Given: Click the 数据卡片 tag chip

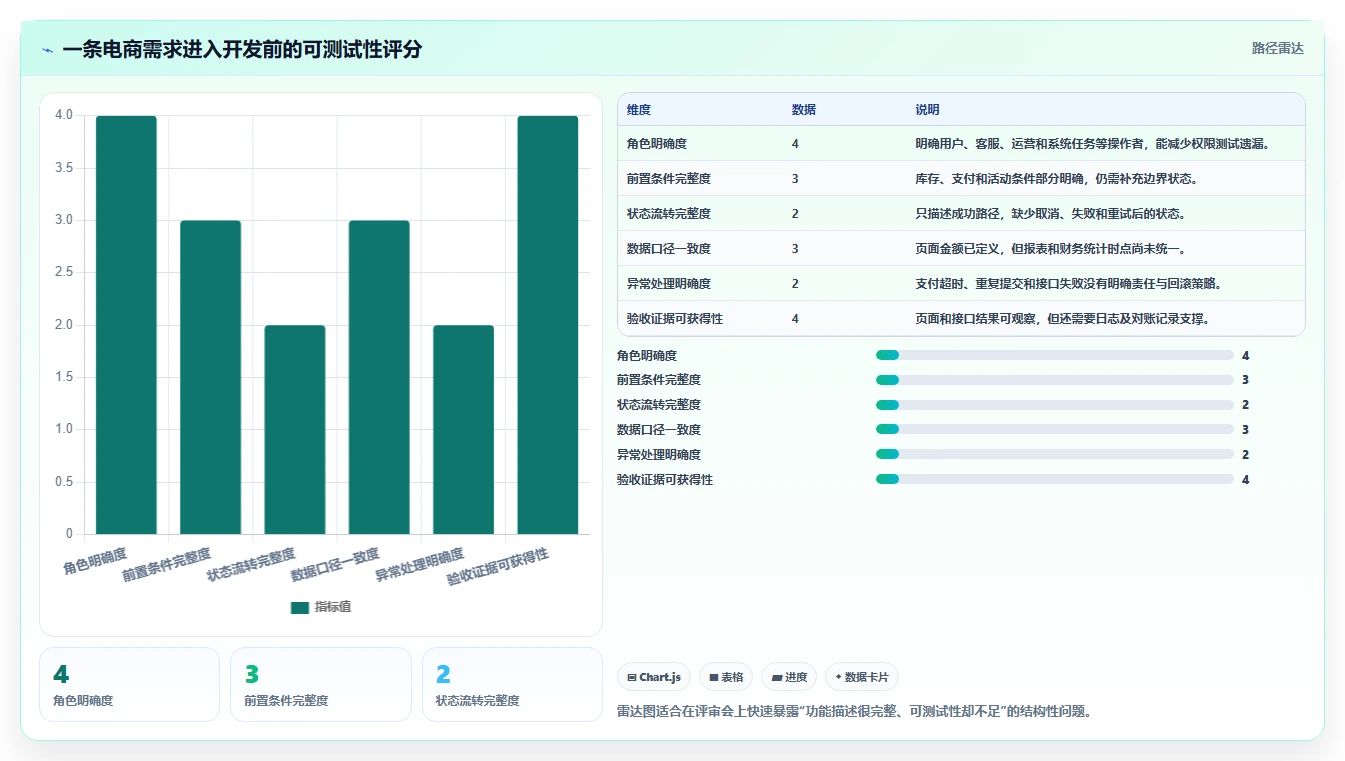Looking at the screenshot, I should [x=862, y=677].
